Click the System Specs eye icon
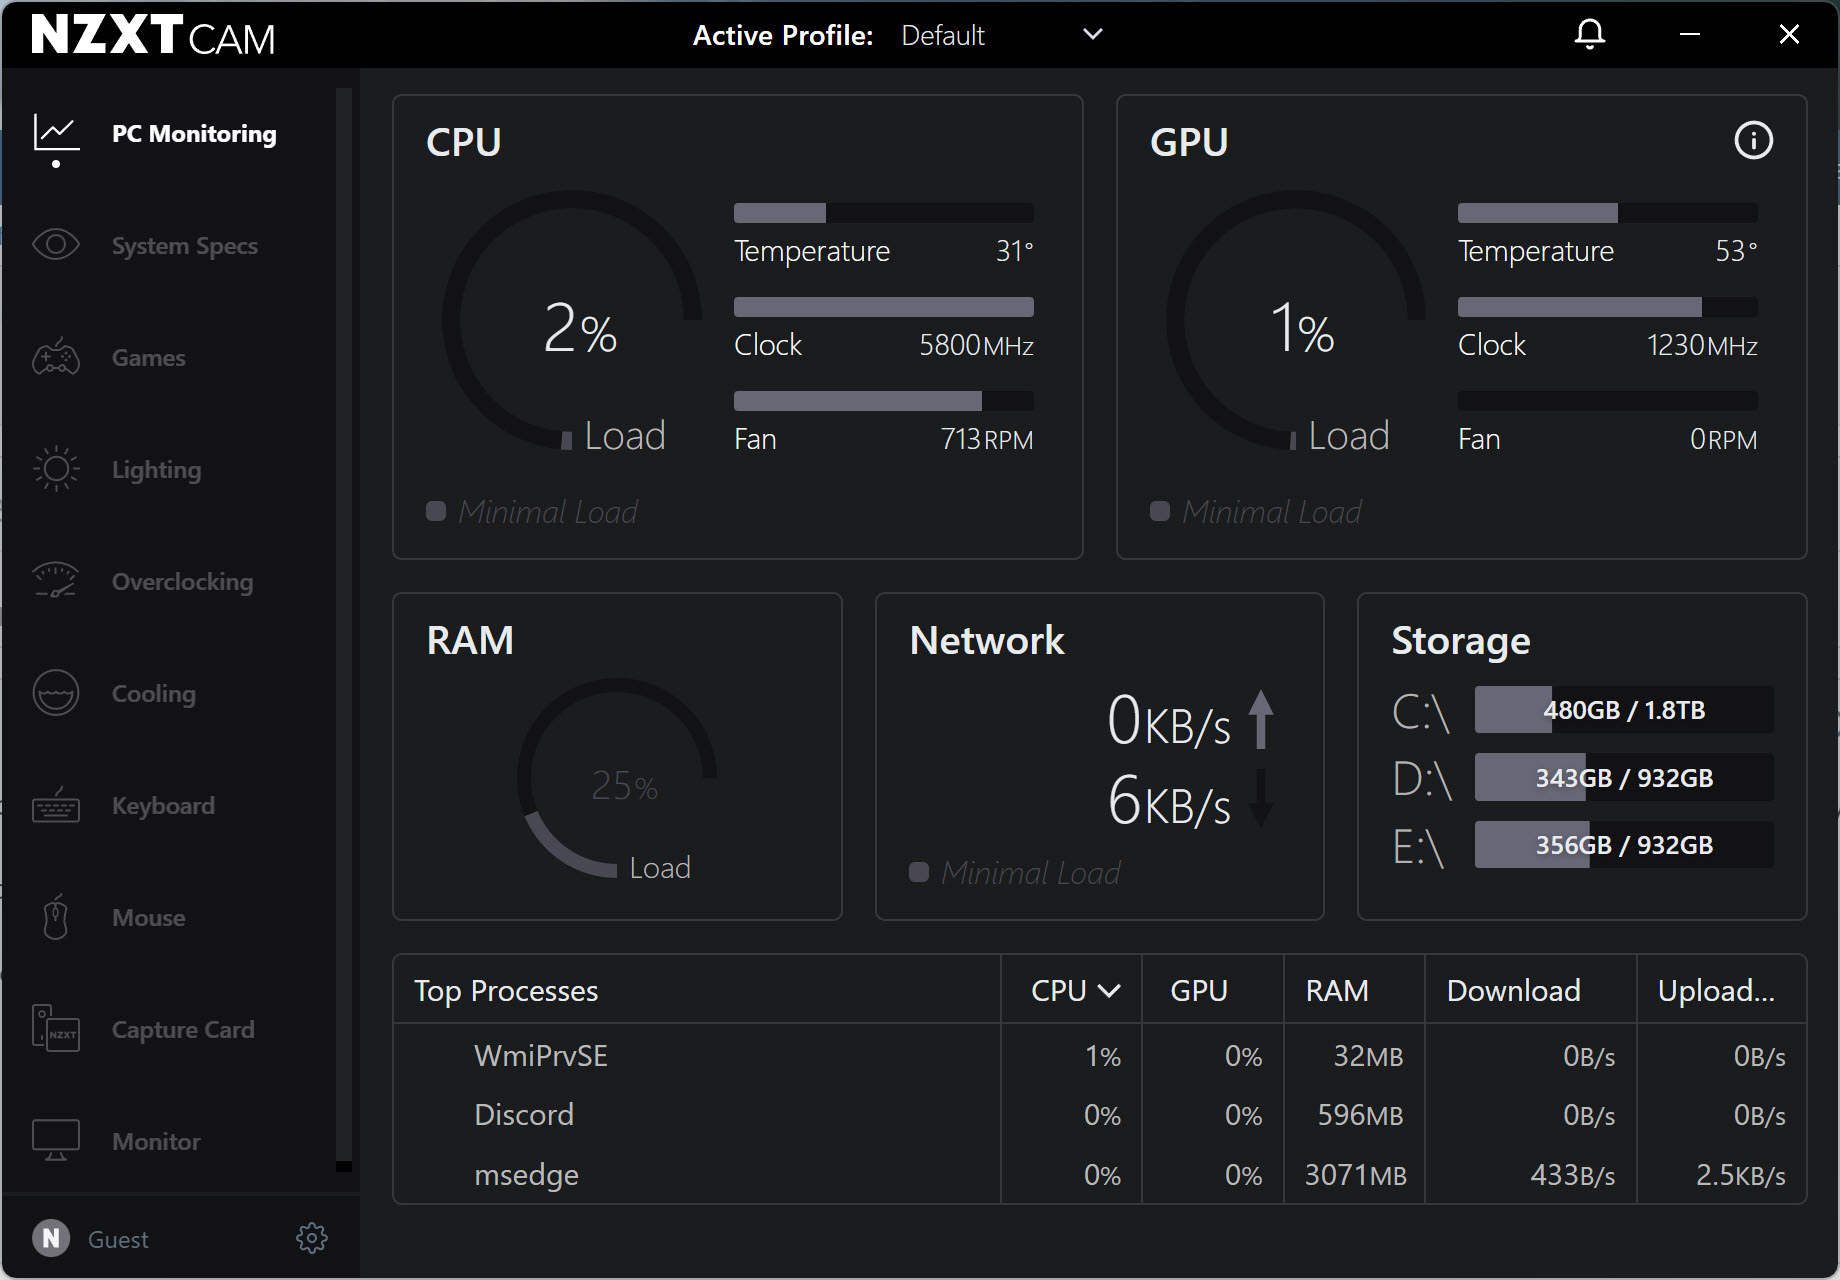The width and height of the screenshot is (1840, 1280). click(x=56, y=245)
